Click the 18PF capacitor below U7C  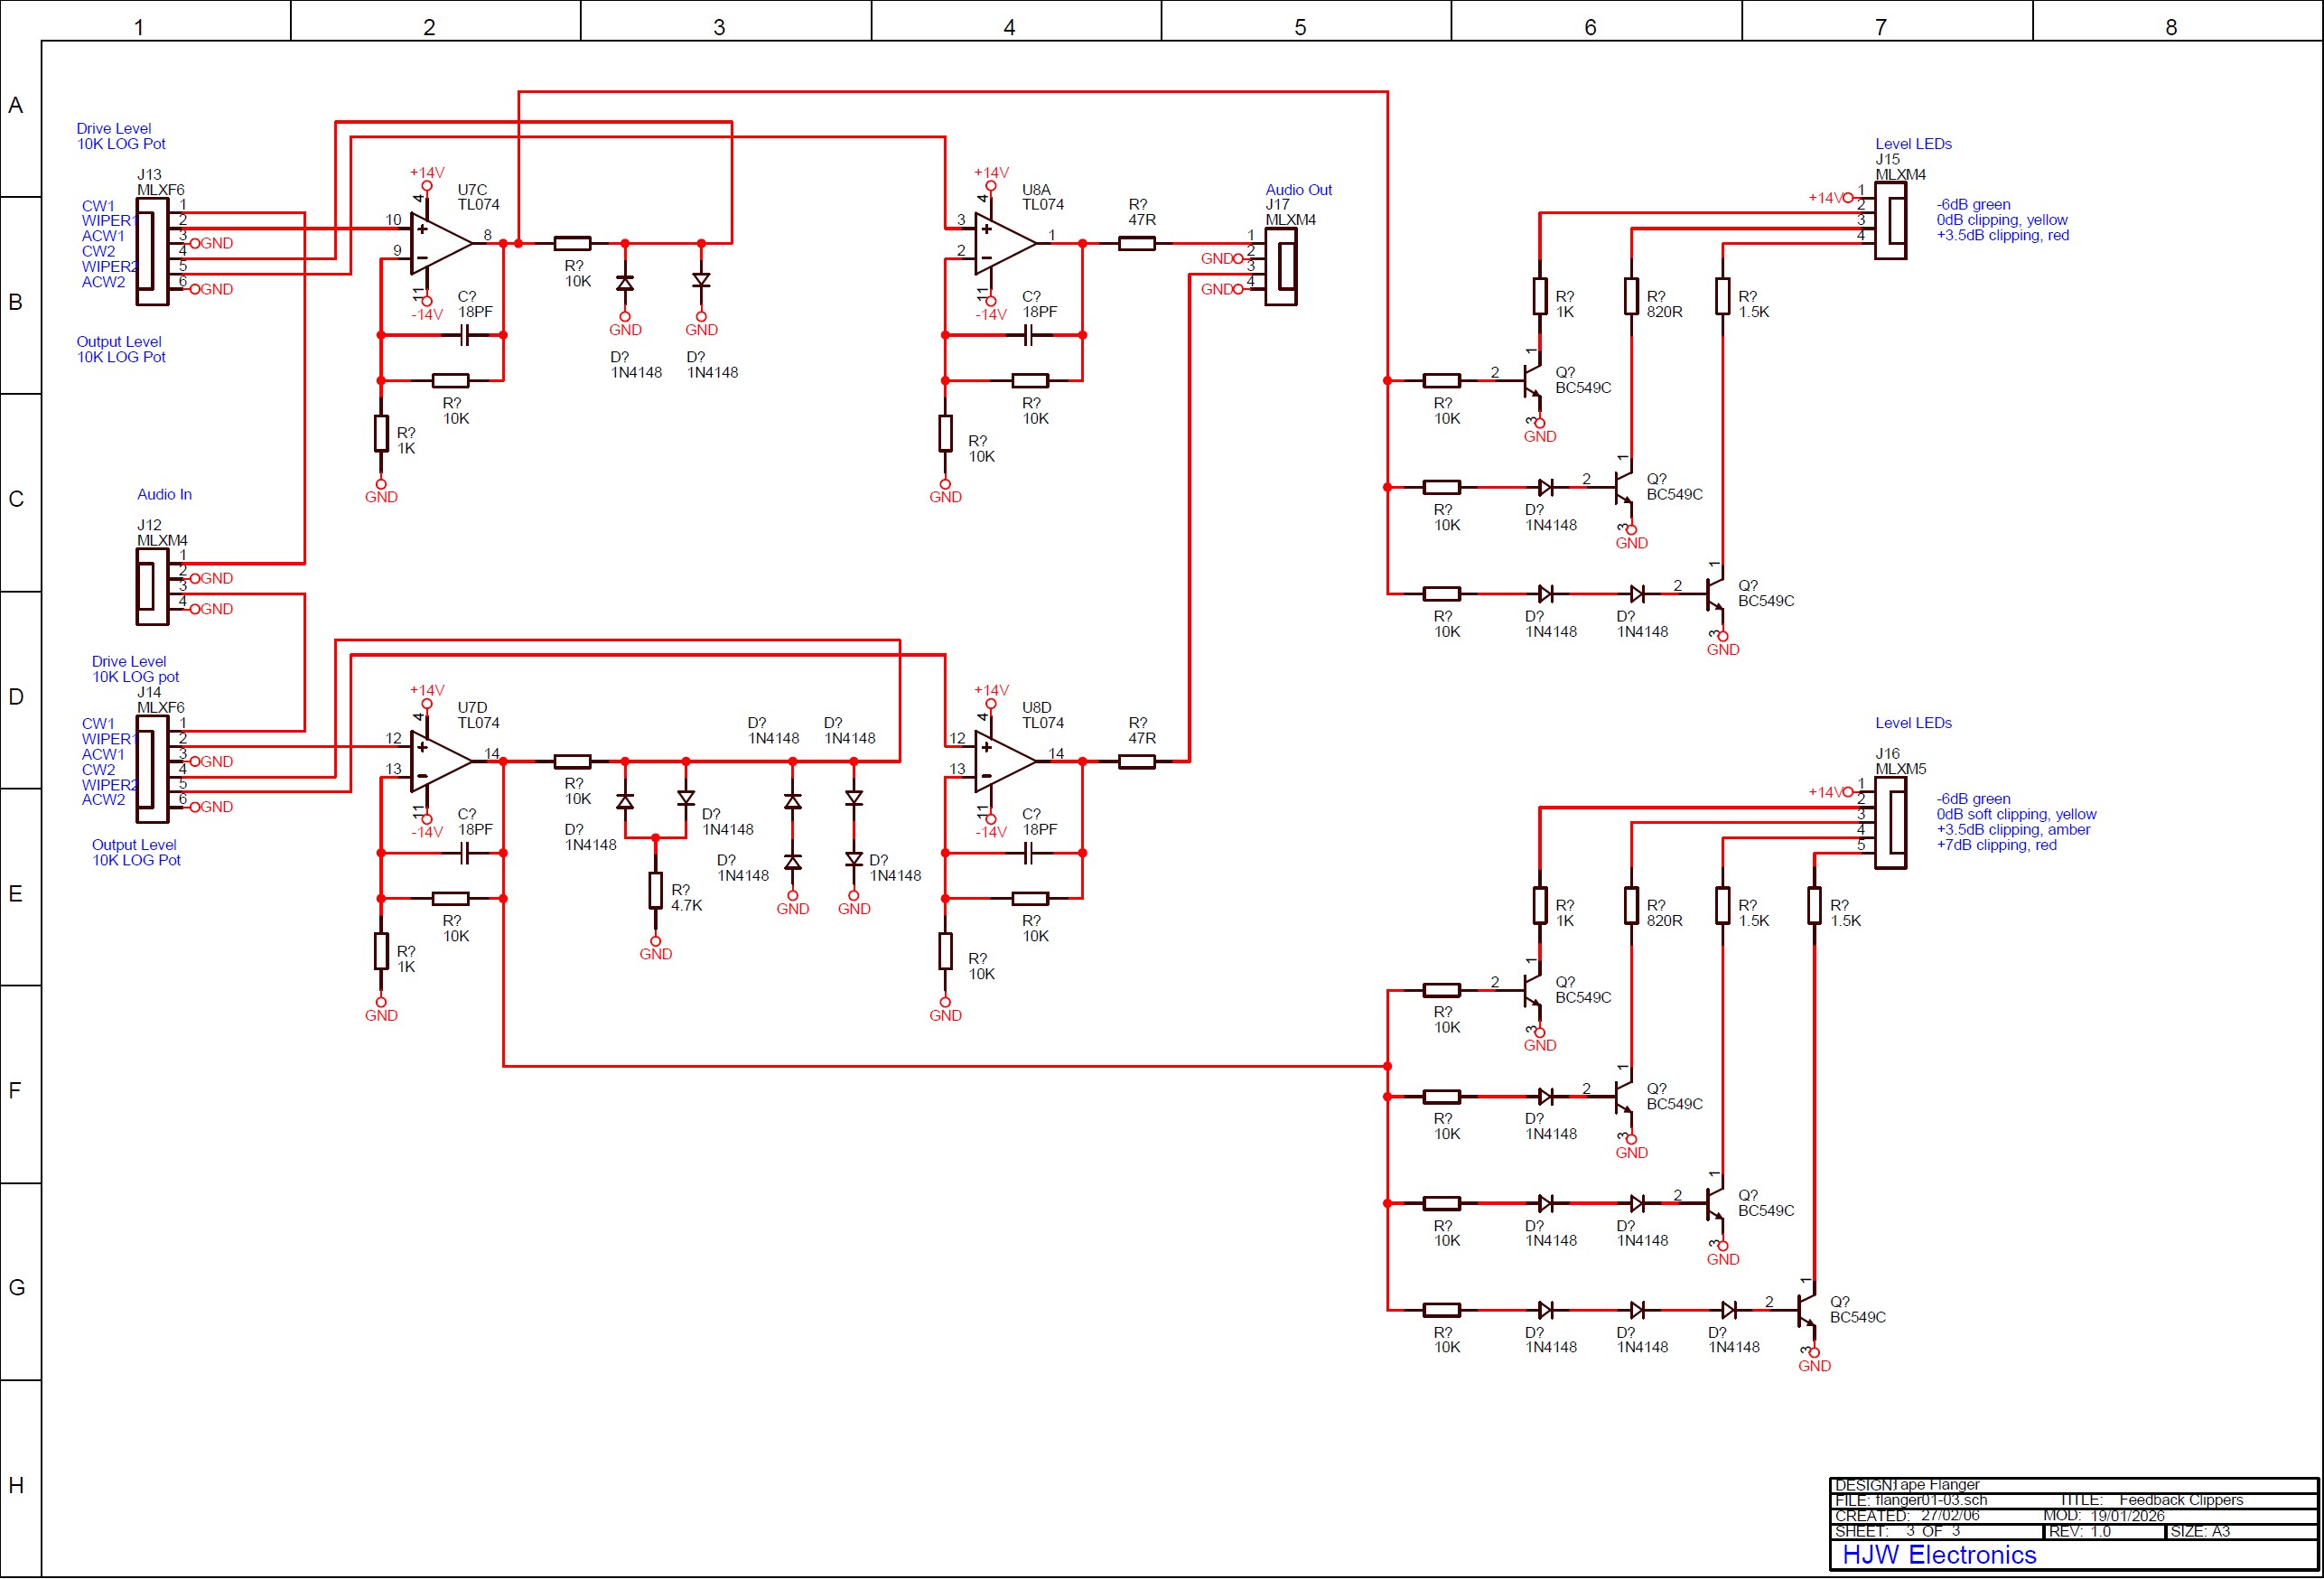click(x=464, y=335)
